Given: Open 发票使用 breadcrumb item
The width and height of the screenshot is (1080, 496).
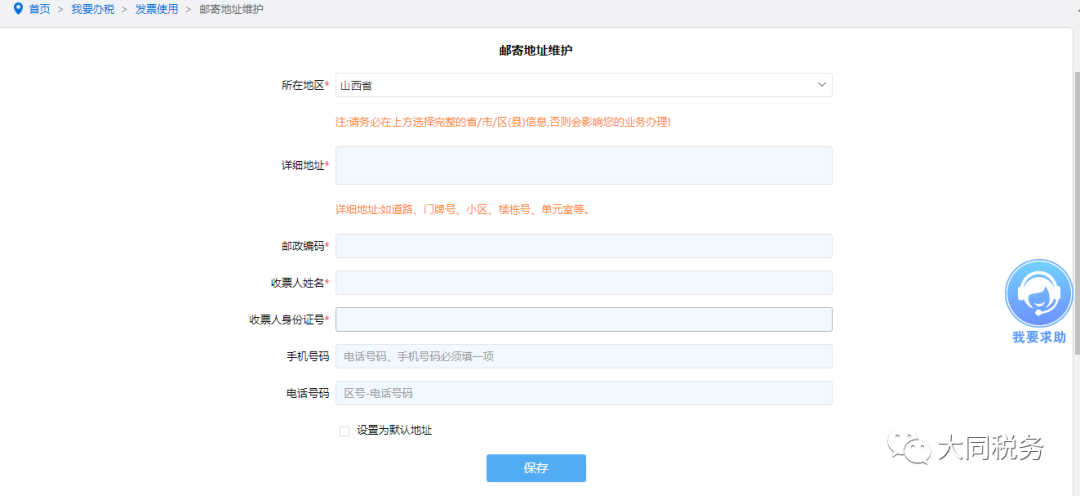Looking at the screenshot, I should pos(157,10).
